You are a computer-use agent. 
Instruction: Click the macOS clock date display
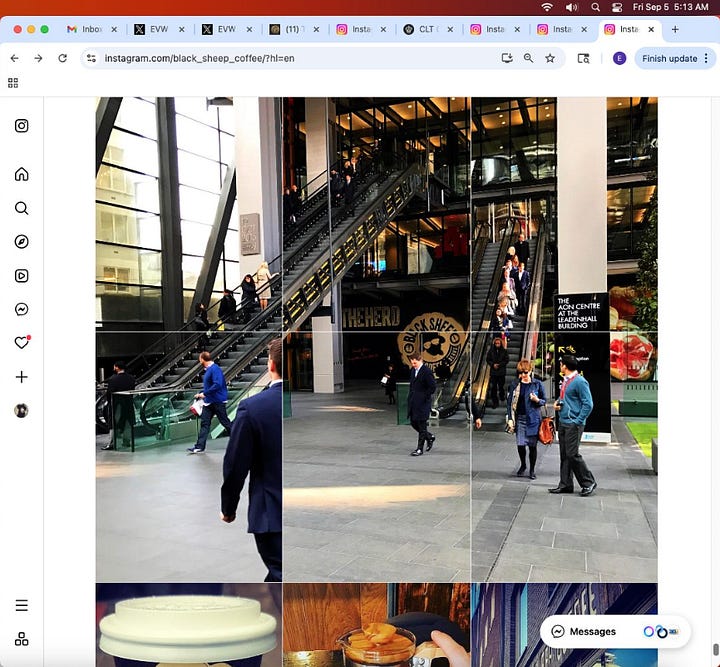(x=670, y=7)
